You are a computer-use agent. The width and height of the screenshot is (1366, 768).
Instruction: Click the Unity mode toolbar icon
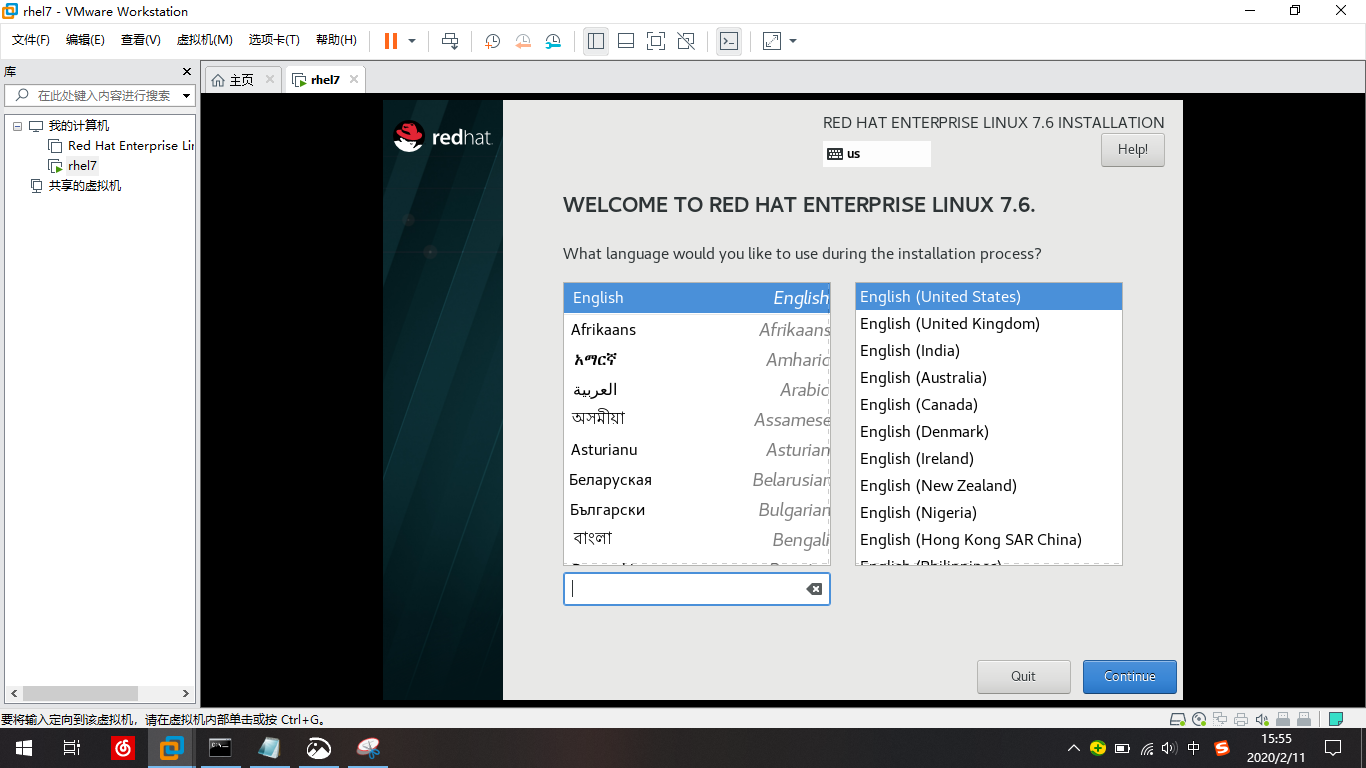[686, 41]
